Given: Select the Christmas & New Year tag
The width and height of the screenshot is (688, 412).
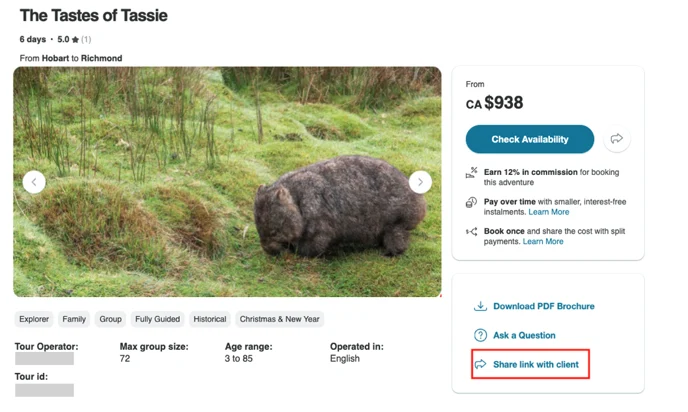Looking at the screenshot, I should point(279,319).
